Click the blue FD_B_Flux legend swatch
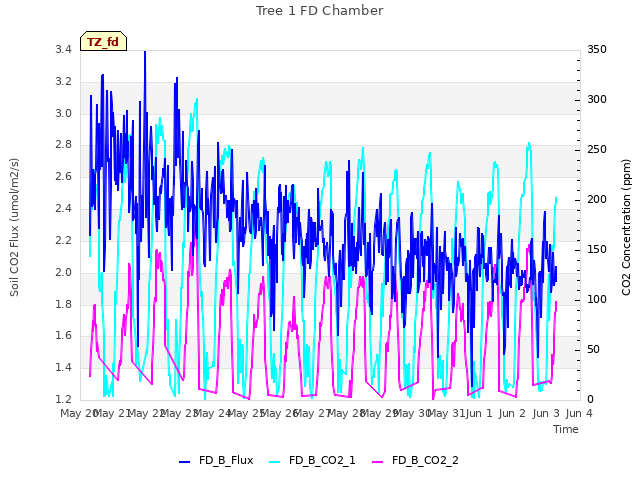Image resolution: width=640 pixels, height=480 pixels. click(x=184, y=462)
